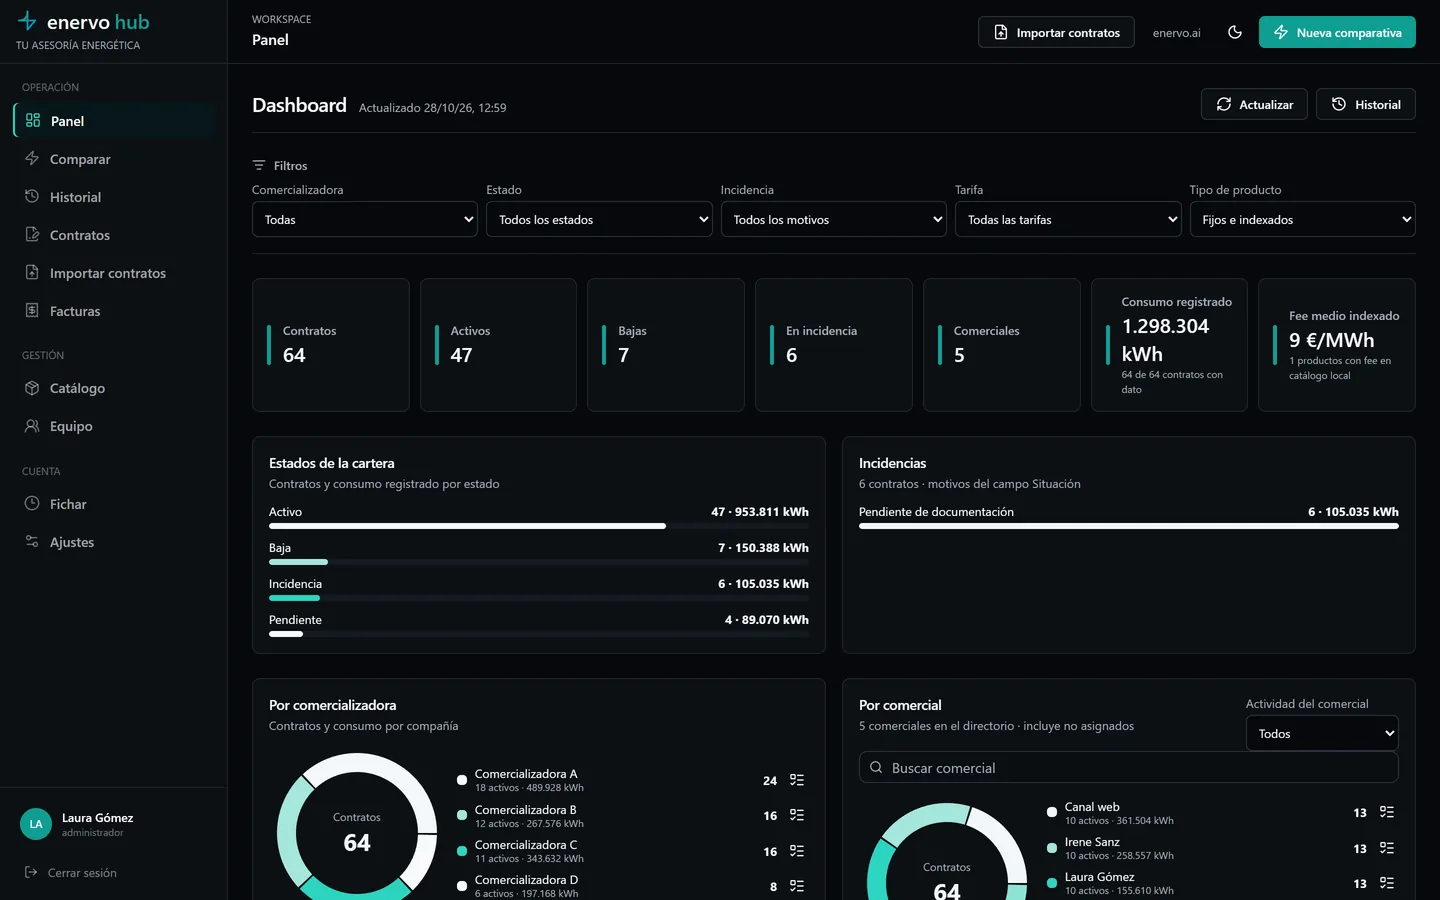Viewport: 1440px width, 900px height.
Task: Open the Tarifa dropdown
Action: click(1068, 219)
